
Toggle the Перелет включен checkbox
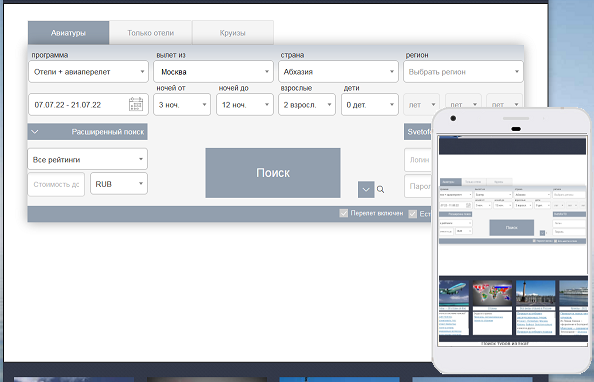[344, 213]
